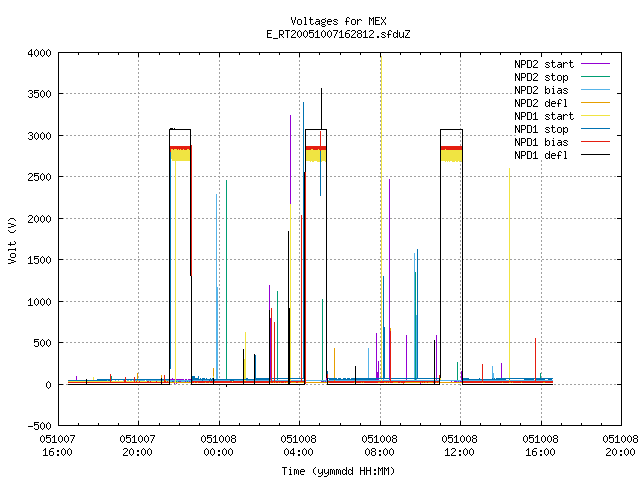Select the 'NPD1 bias' legend label

pos(541,142)
